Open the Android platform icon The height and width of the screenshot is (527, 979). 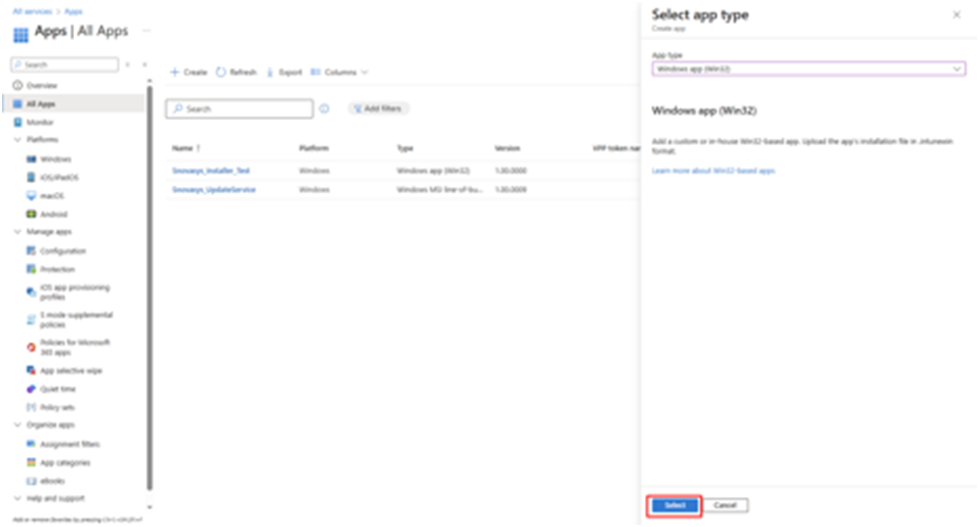pyautogui.click(x=31, y=214)
